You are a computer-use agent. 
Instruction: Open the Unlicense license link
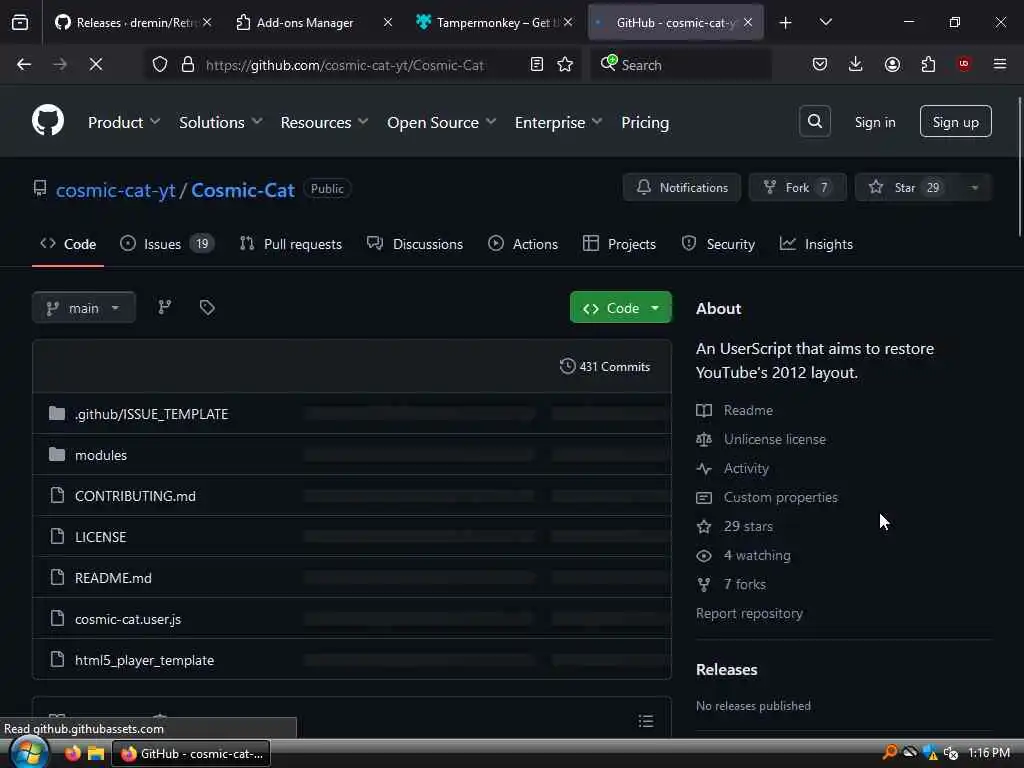point(775,440)
